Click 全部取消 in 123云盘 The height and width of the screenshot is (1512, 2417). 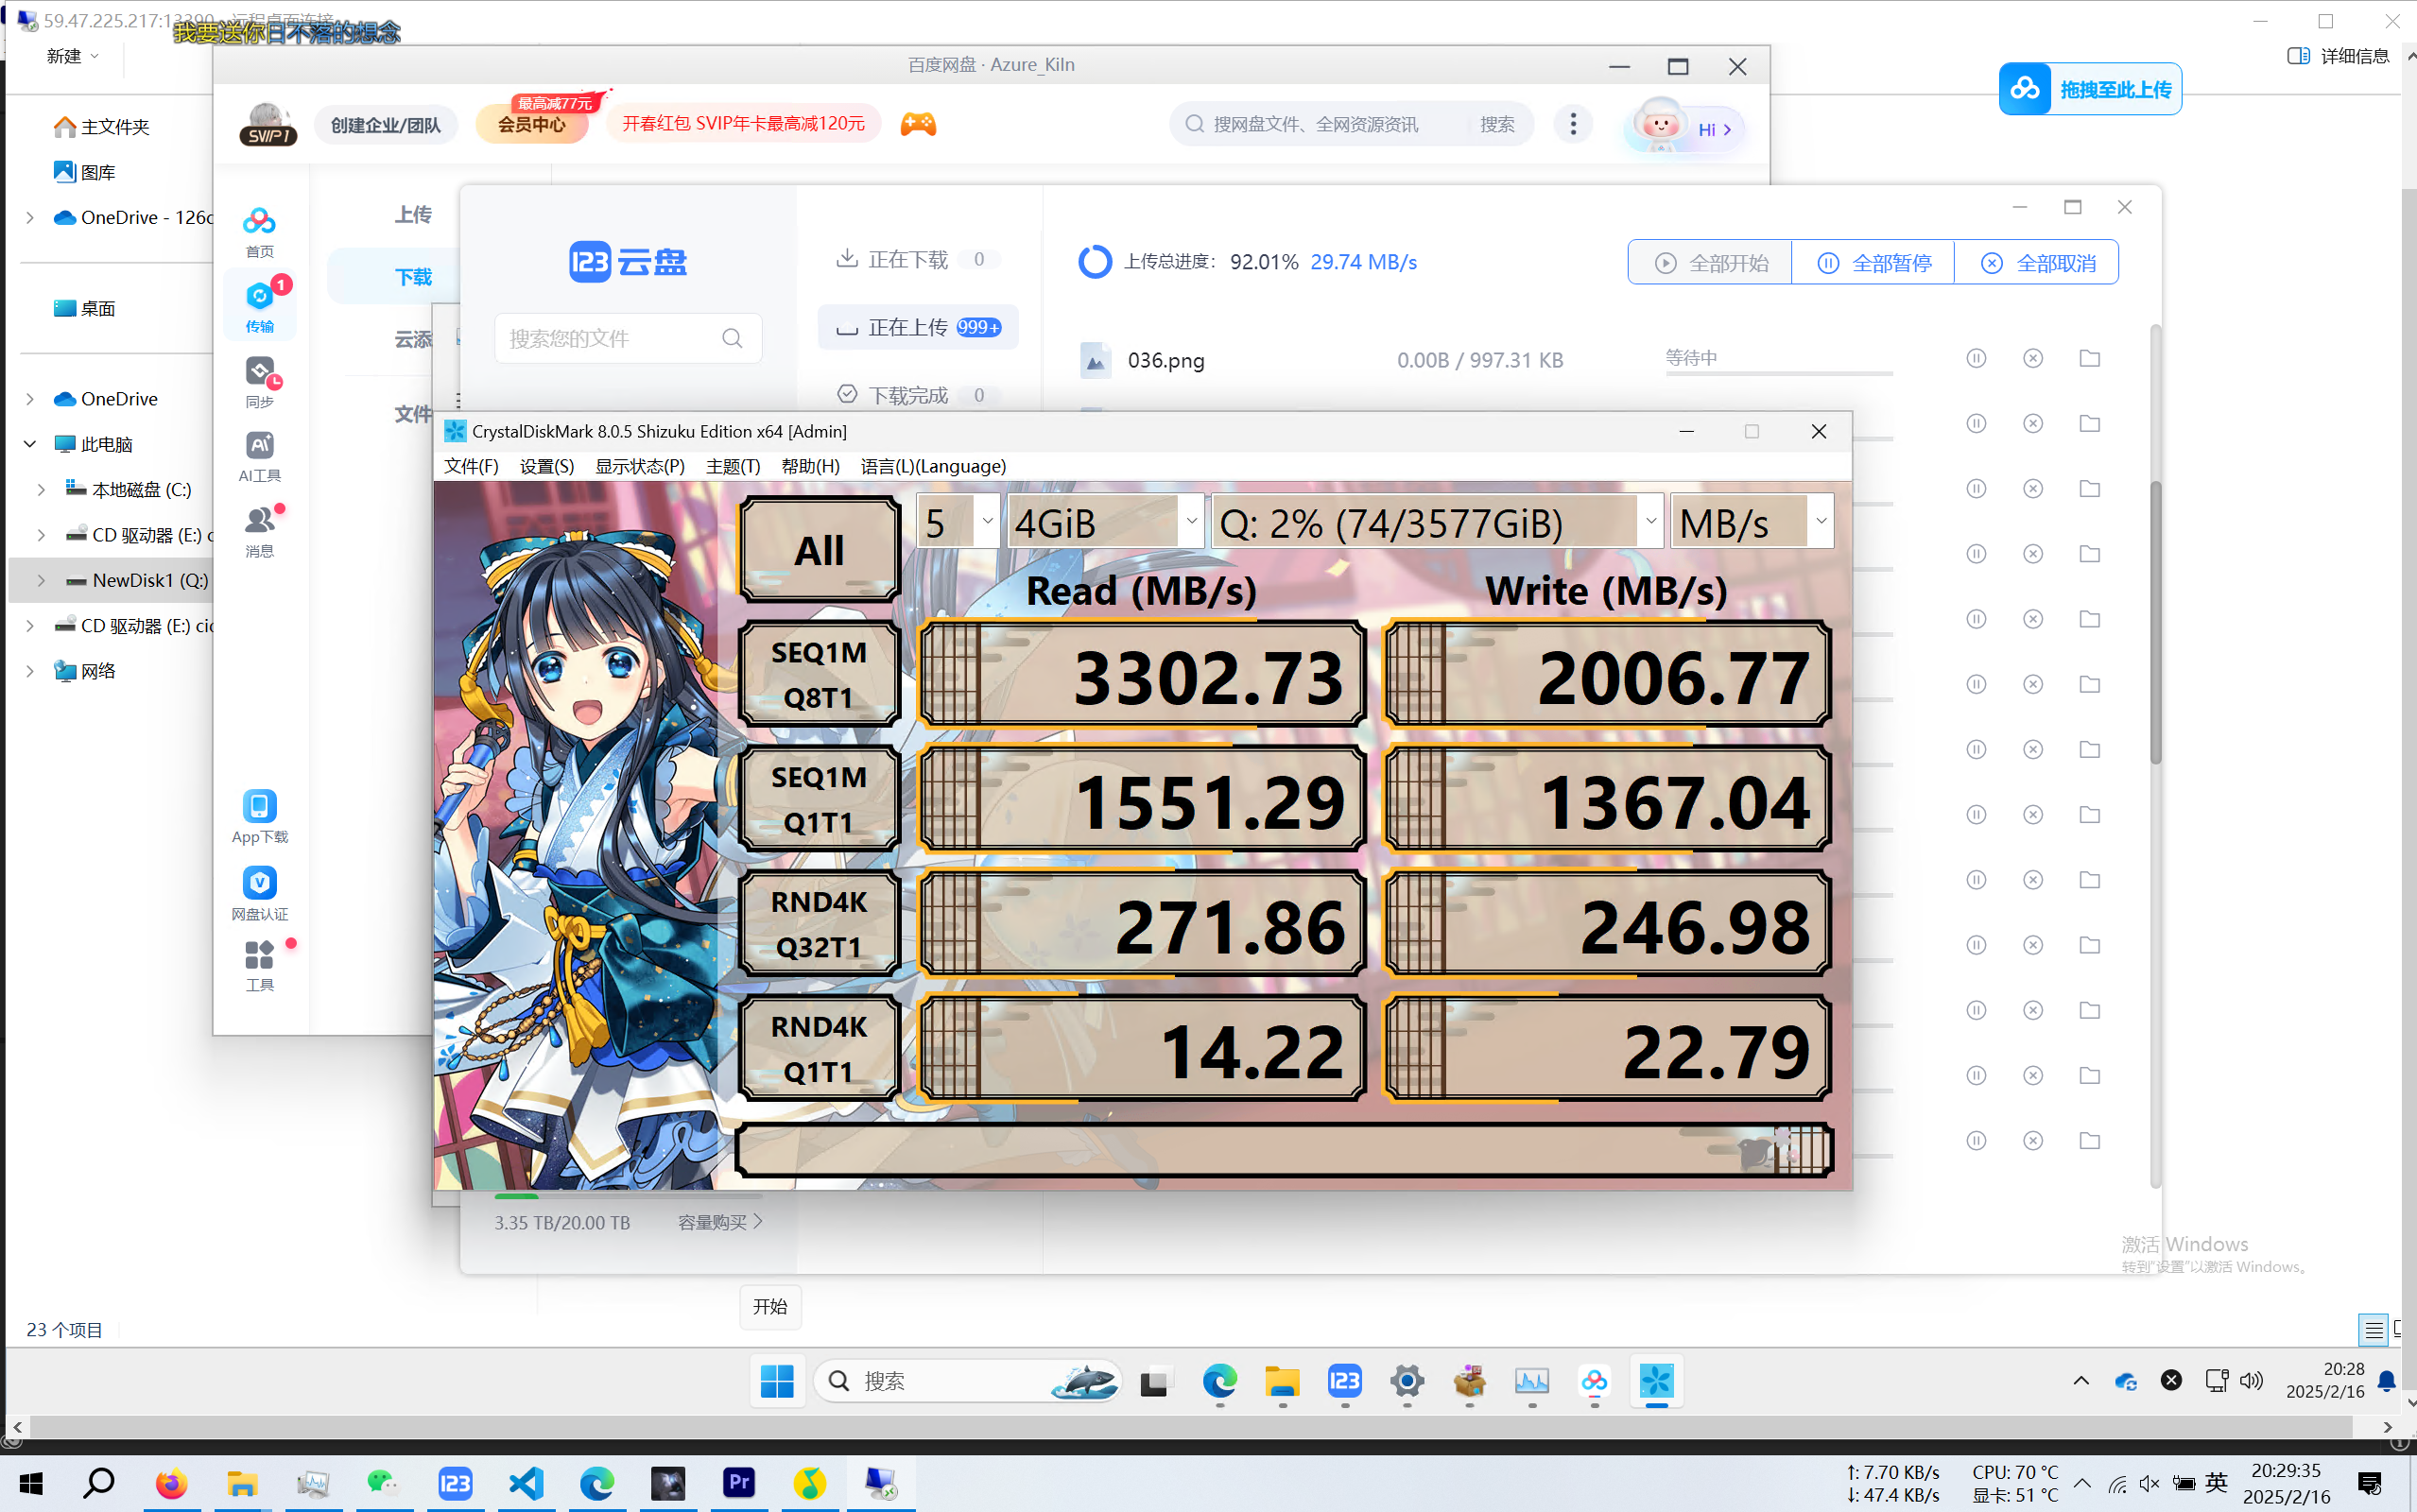(x=2037, y=262)
